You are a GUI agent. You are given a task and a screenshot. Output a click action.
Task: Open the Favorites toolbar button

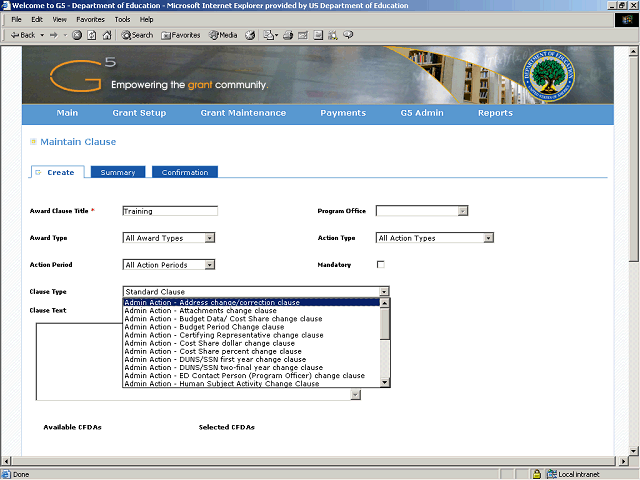pos(181,35)
